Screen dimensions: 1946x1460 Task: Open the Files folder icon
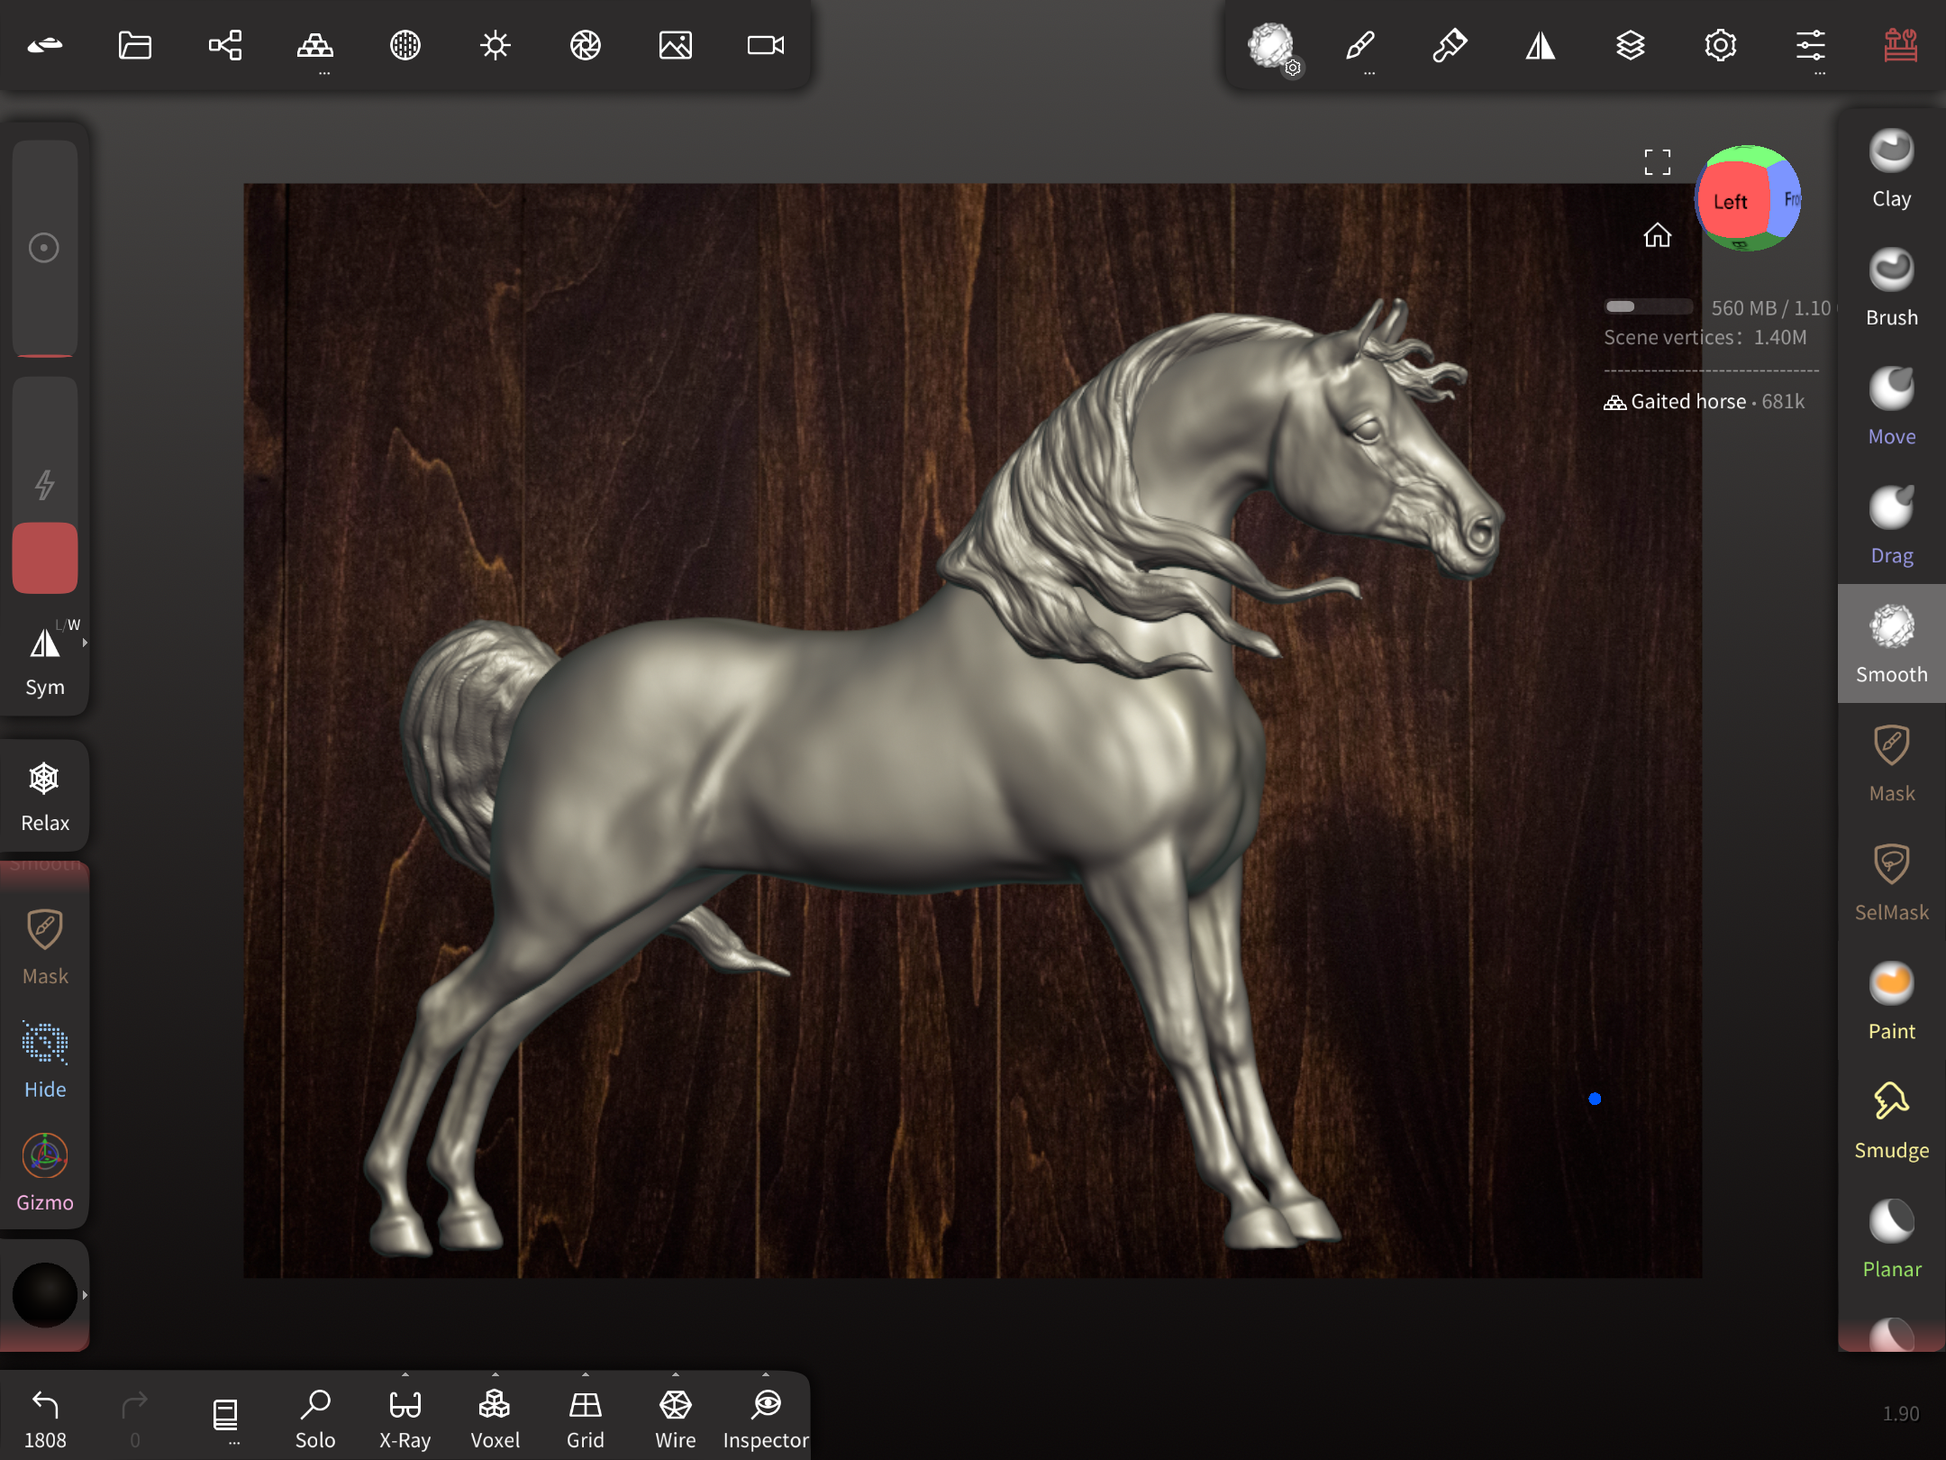coord(135,45)
